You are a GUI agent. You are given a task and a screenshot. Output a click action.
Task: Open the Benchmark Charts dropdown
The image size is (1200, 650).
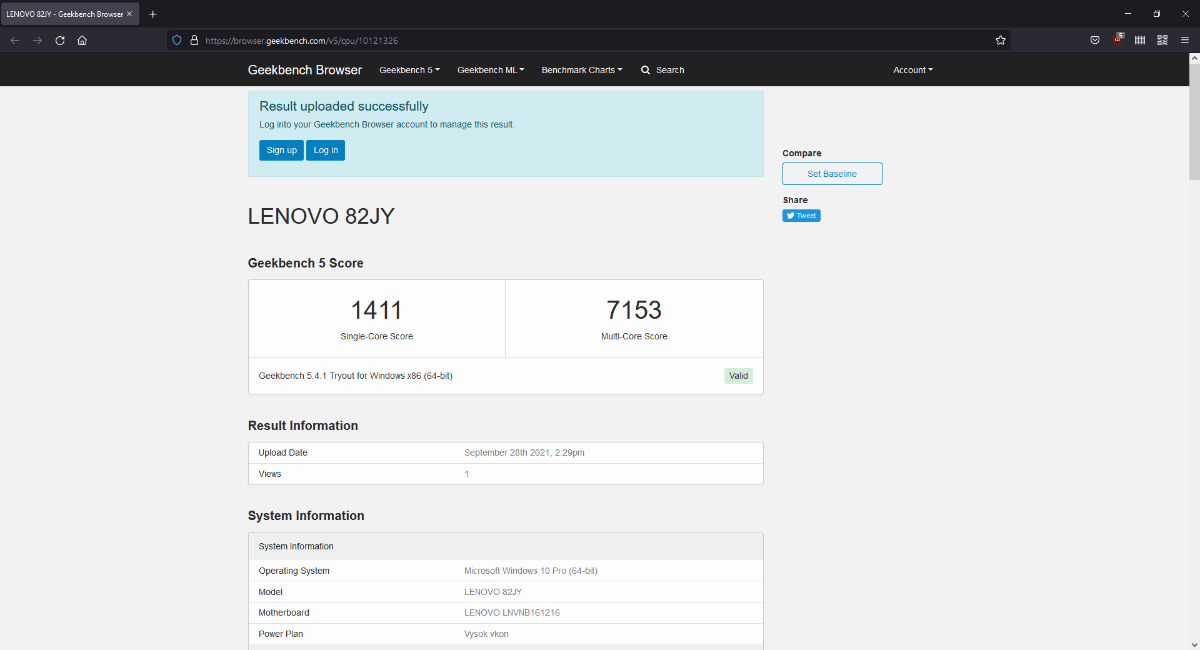581,70
